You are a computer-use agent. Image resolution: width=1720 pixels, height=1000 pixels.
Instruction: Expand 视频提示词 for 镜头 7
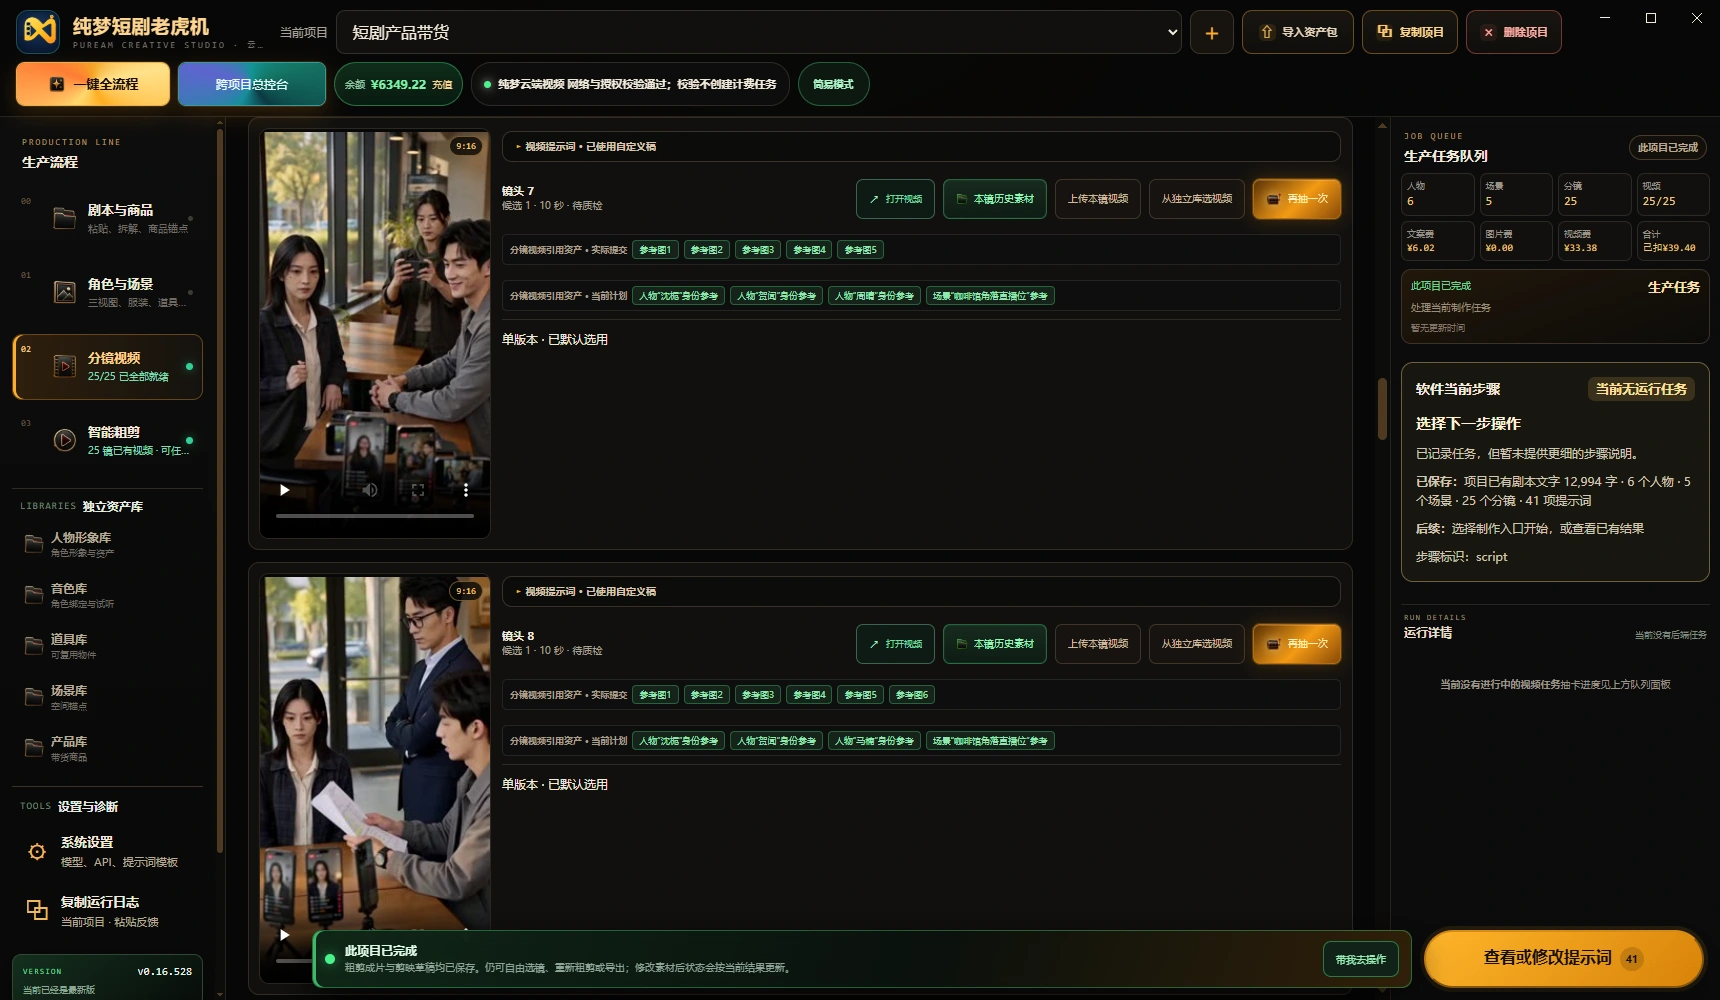coord(921,146)
